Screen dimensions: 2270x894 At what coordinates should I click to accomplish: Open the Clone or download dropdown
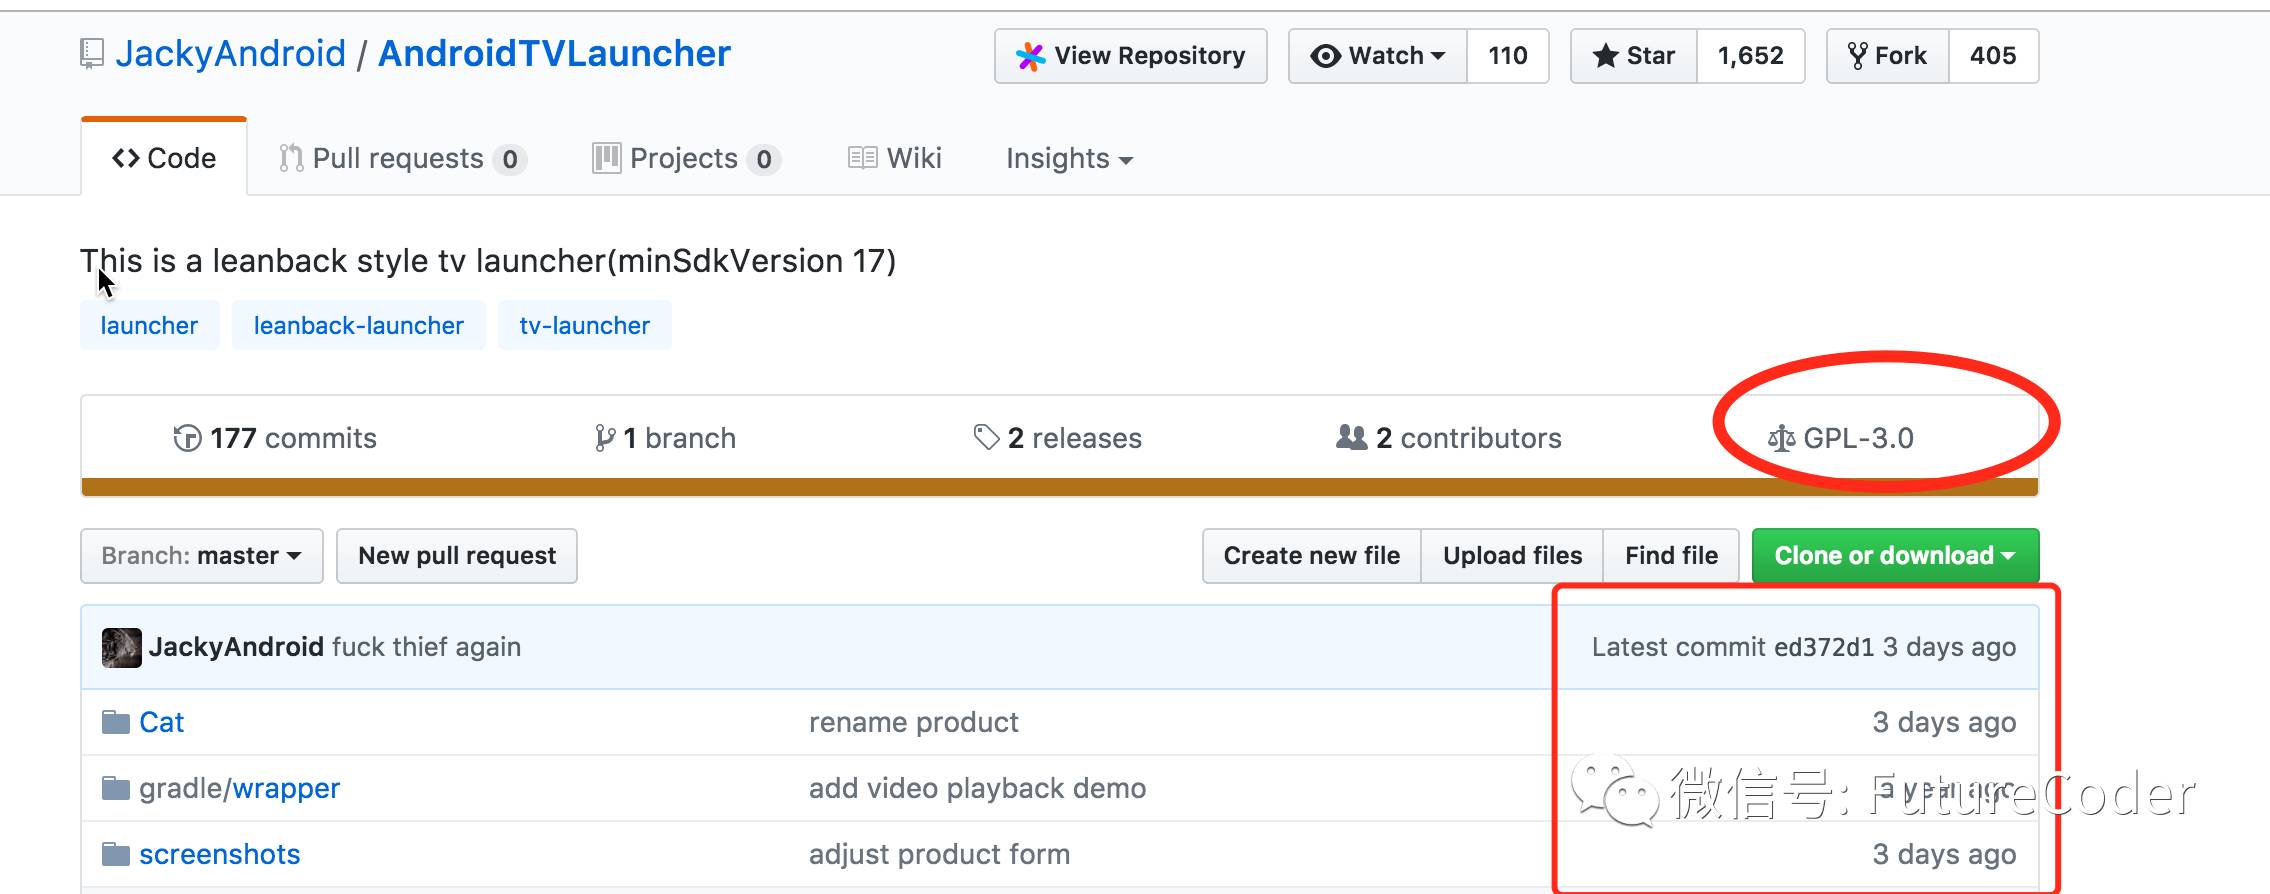[1895, 556]
